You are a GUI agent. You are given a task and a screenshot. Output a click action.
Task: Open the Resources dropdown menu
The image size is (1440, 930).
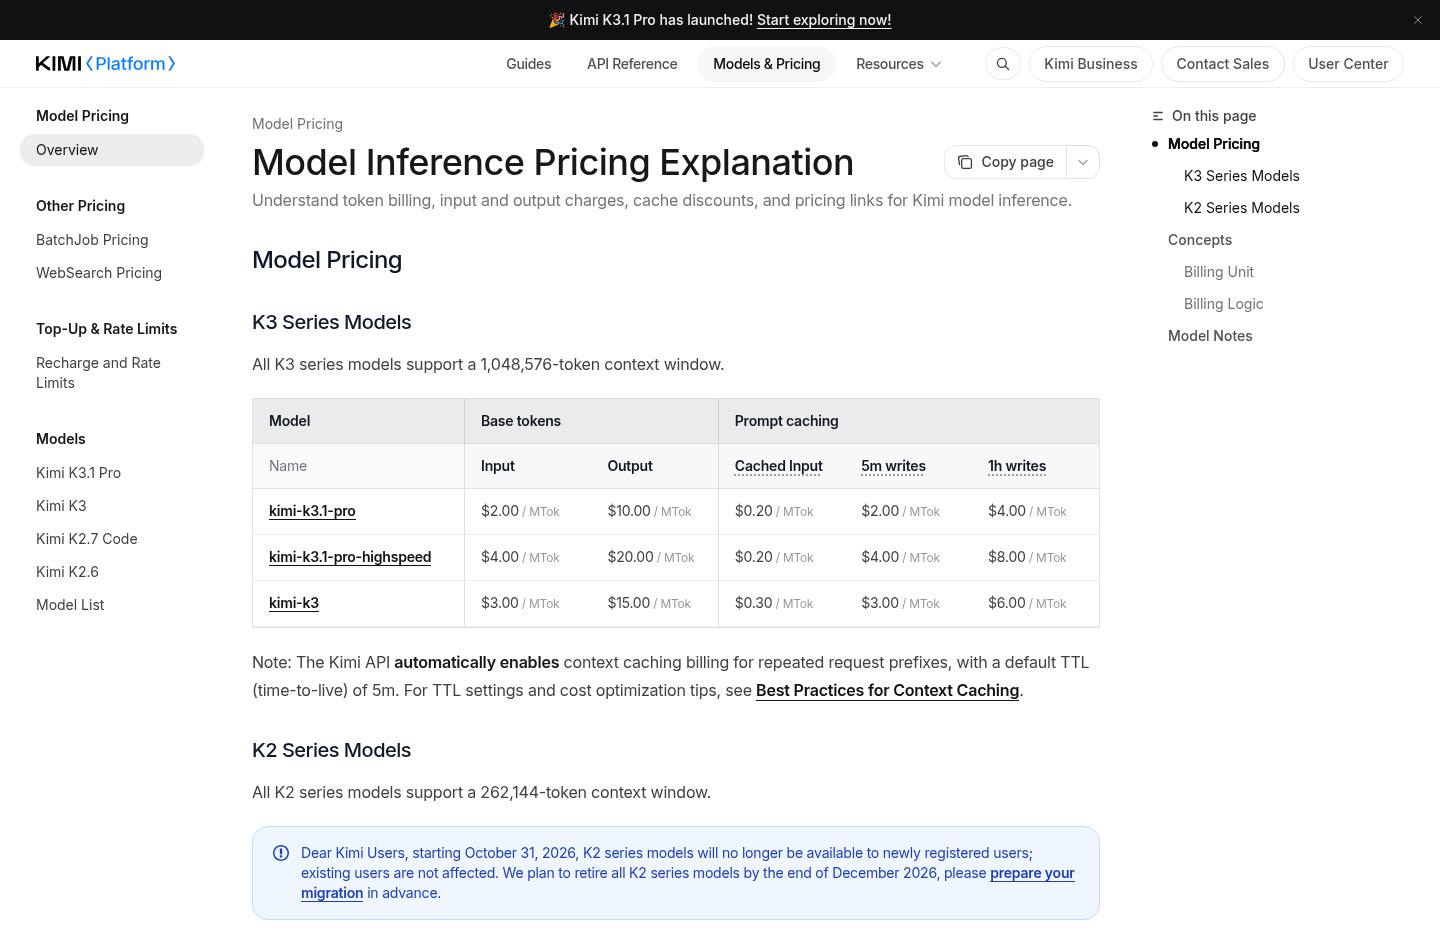(899, 64)
